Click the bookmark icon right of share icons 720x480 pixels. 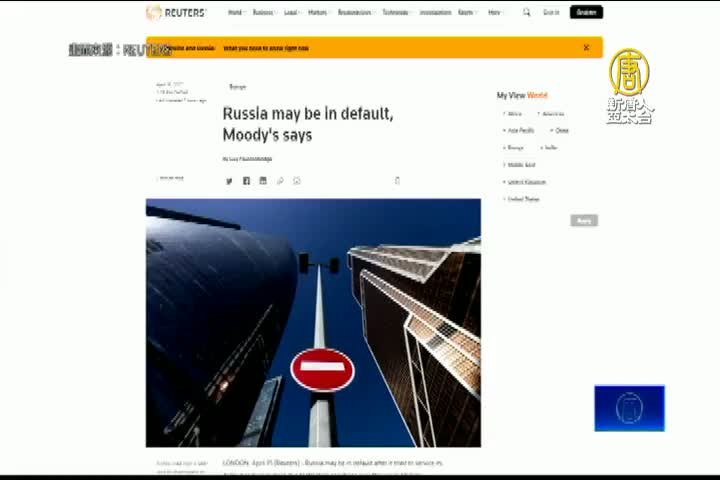[x=397, y=181]
